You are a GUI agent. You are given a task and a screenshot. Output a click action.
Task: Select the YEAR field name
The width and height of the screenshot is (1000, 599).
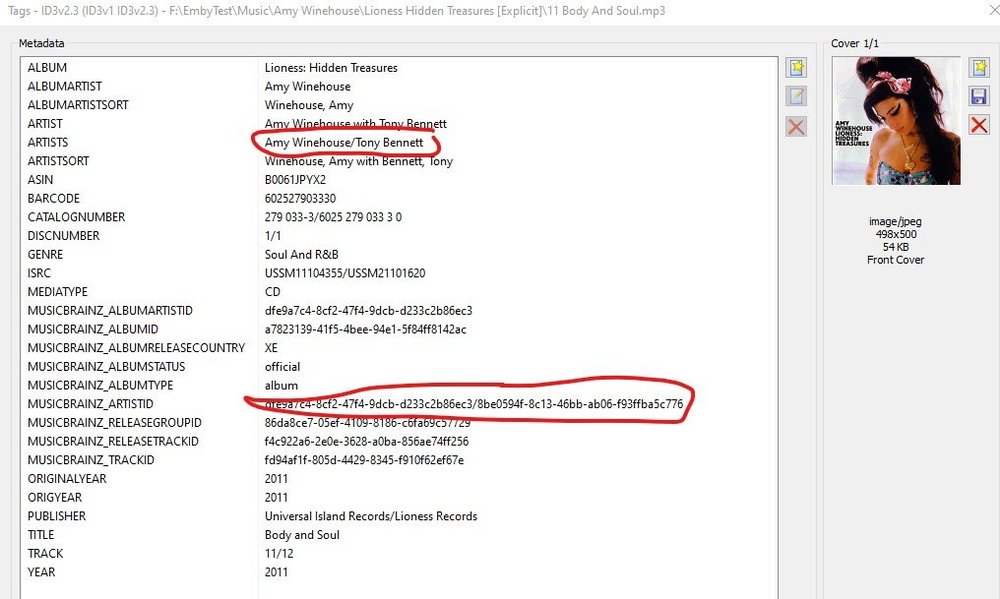(41, 572)
